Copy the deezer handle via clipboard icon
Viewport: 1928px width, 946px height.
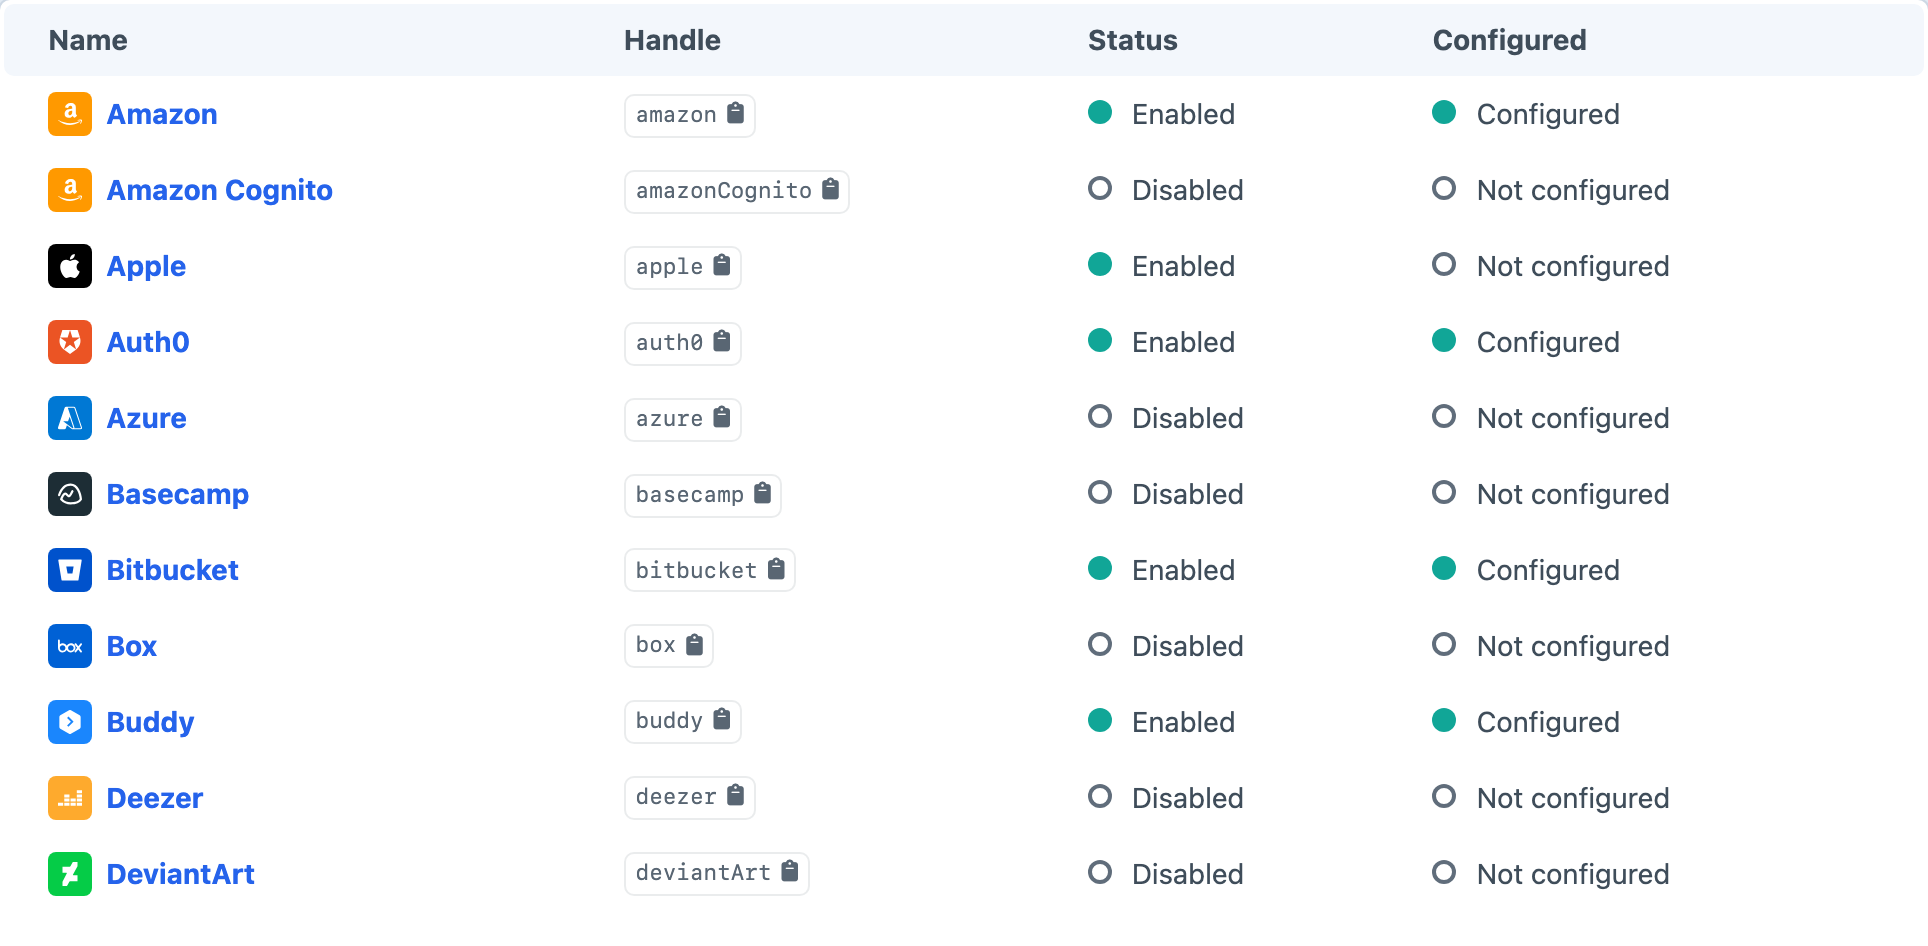[x=735, y=795]
